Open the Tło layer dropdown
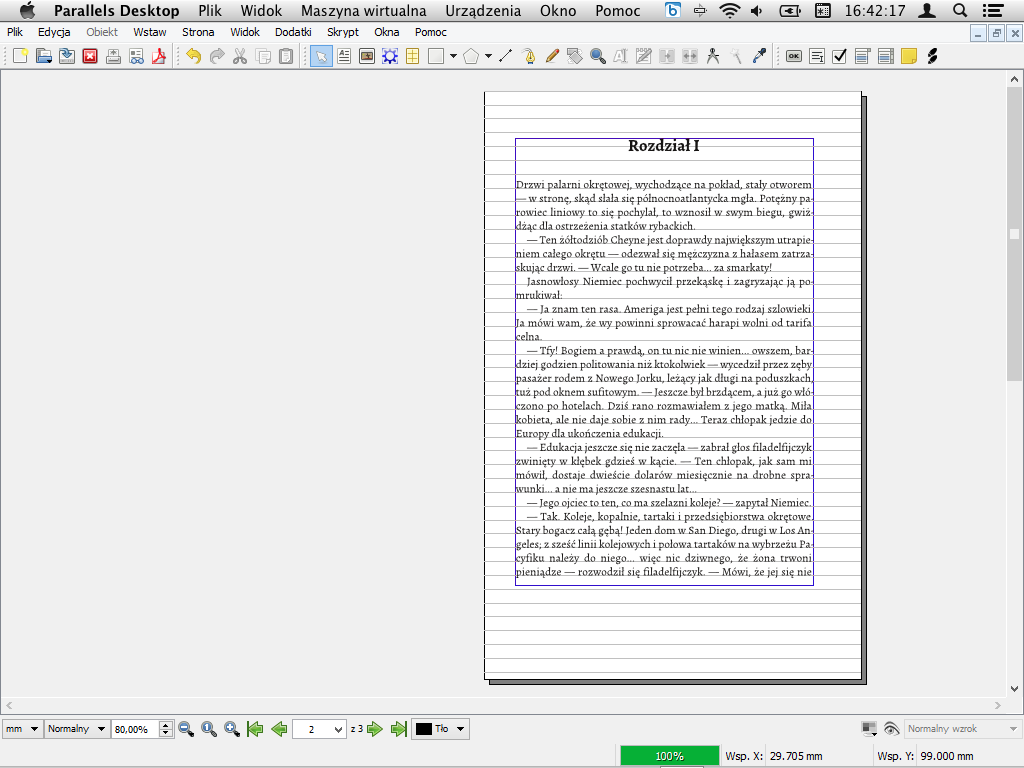Screen dimensions: 1024x768 (x=441, y=729)
